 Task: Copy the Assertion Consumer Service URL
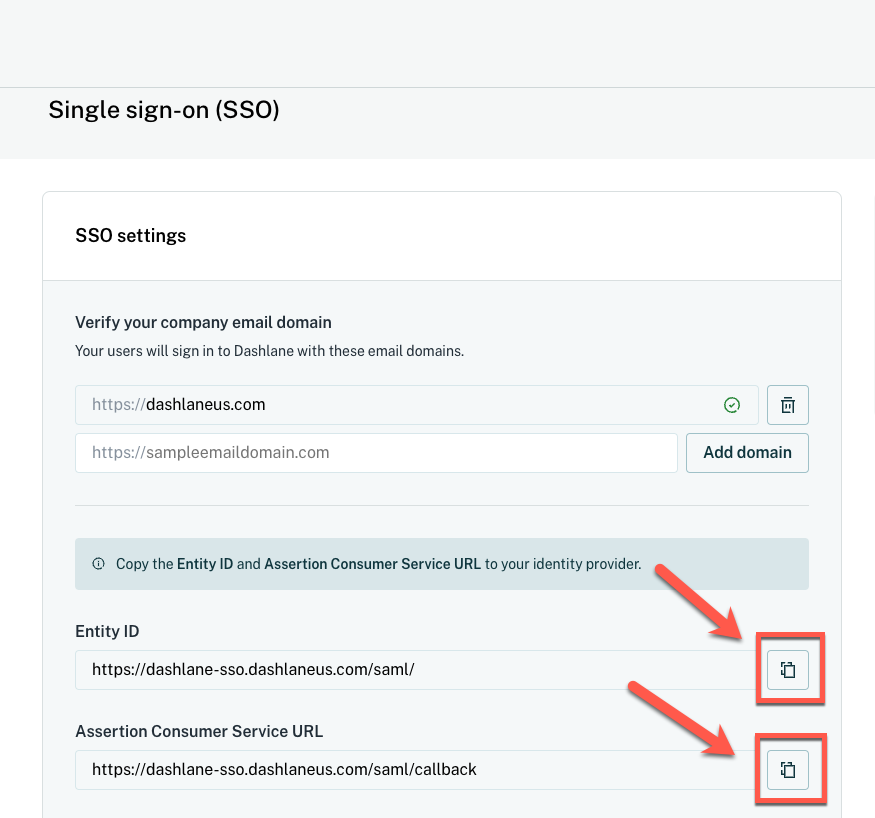[x=787, y=770]
